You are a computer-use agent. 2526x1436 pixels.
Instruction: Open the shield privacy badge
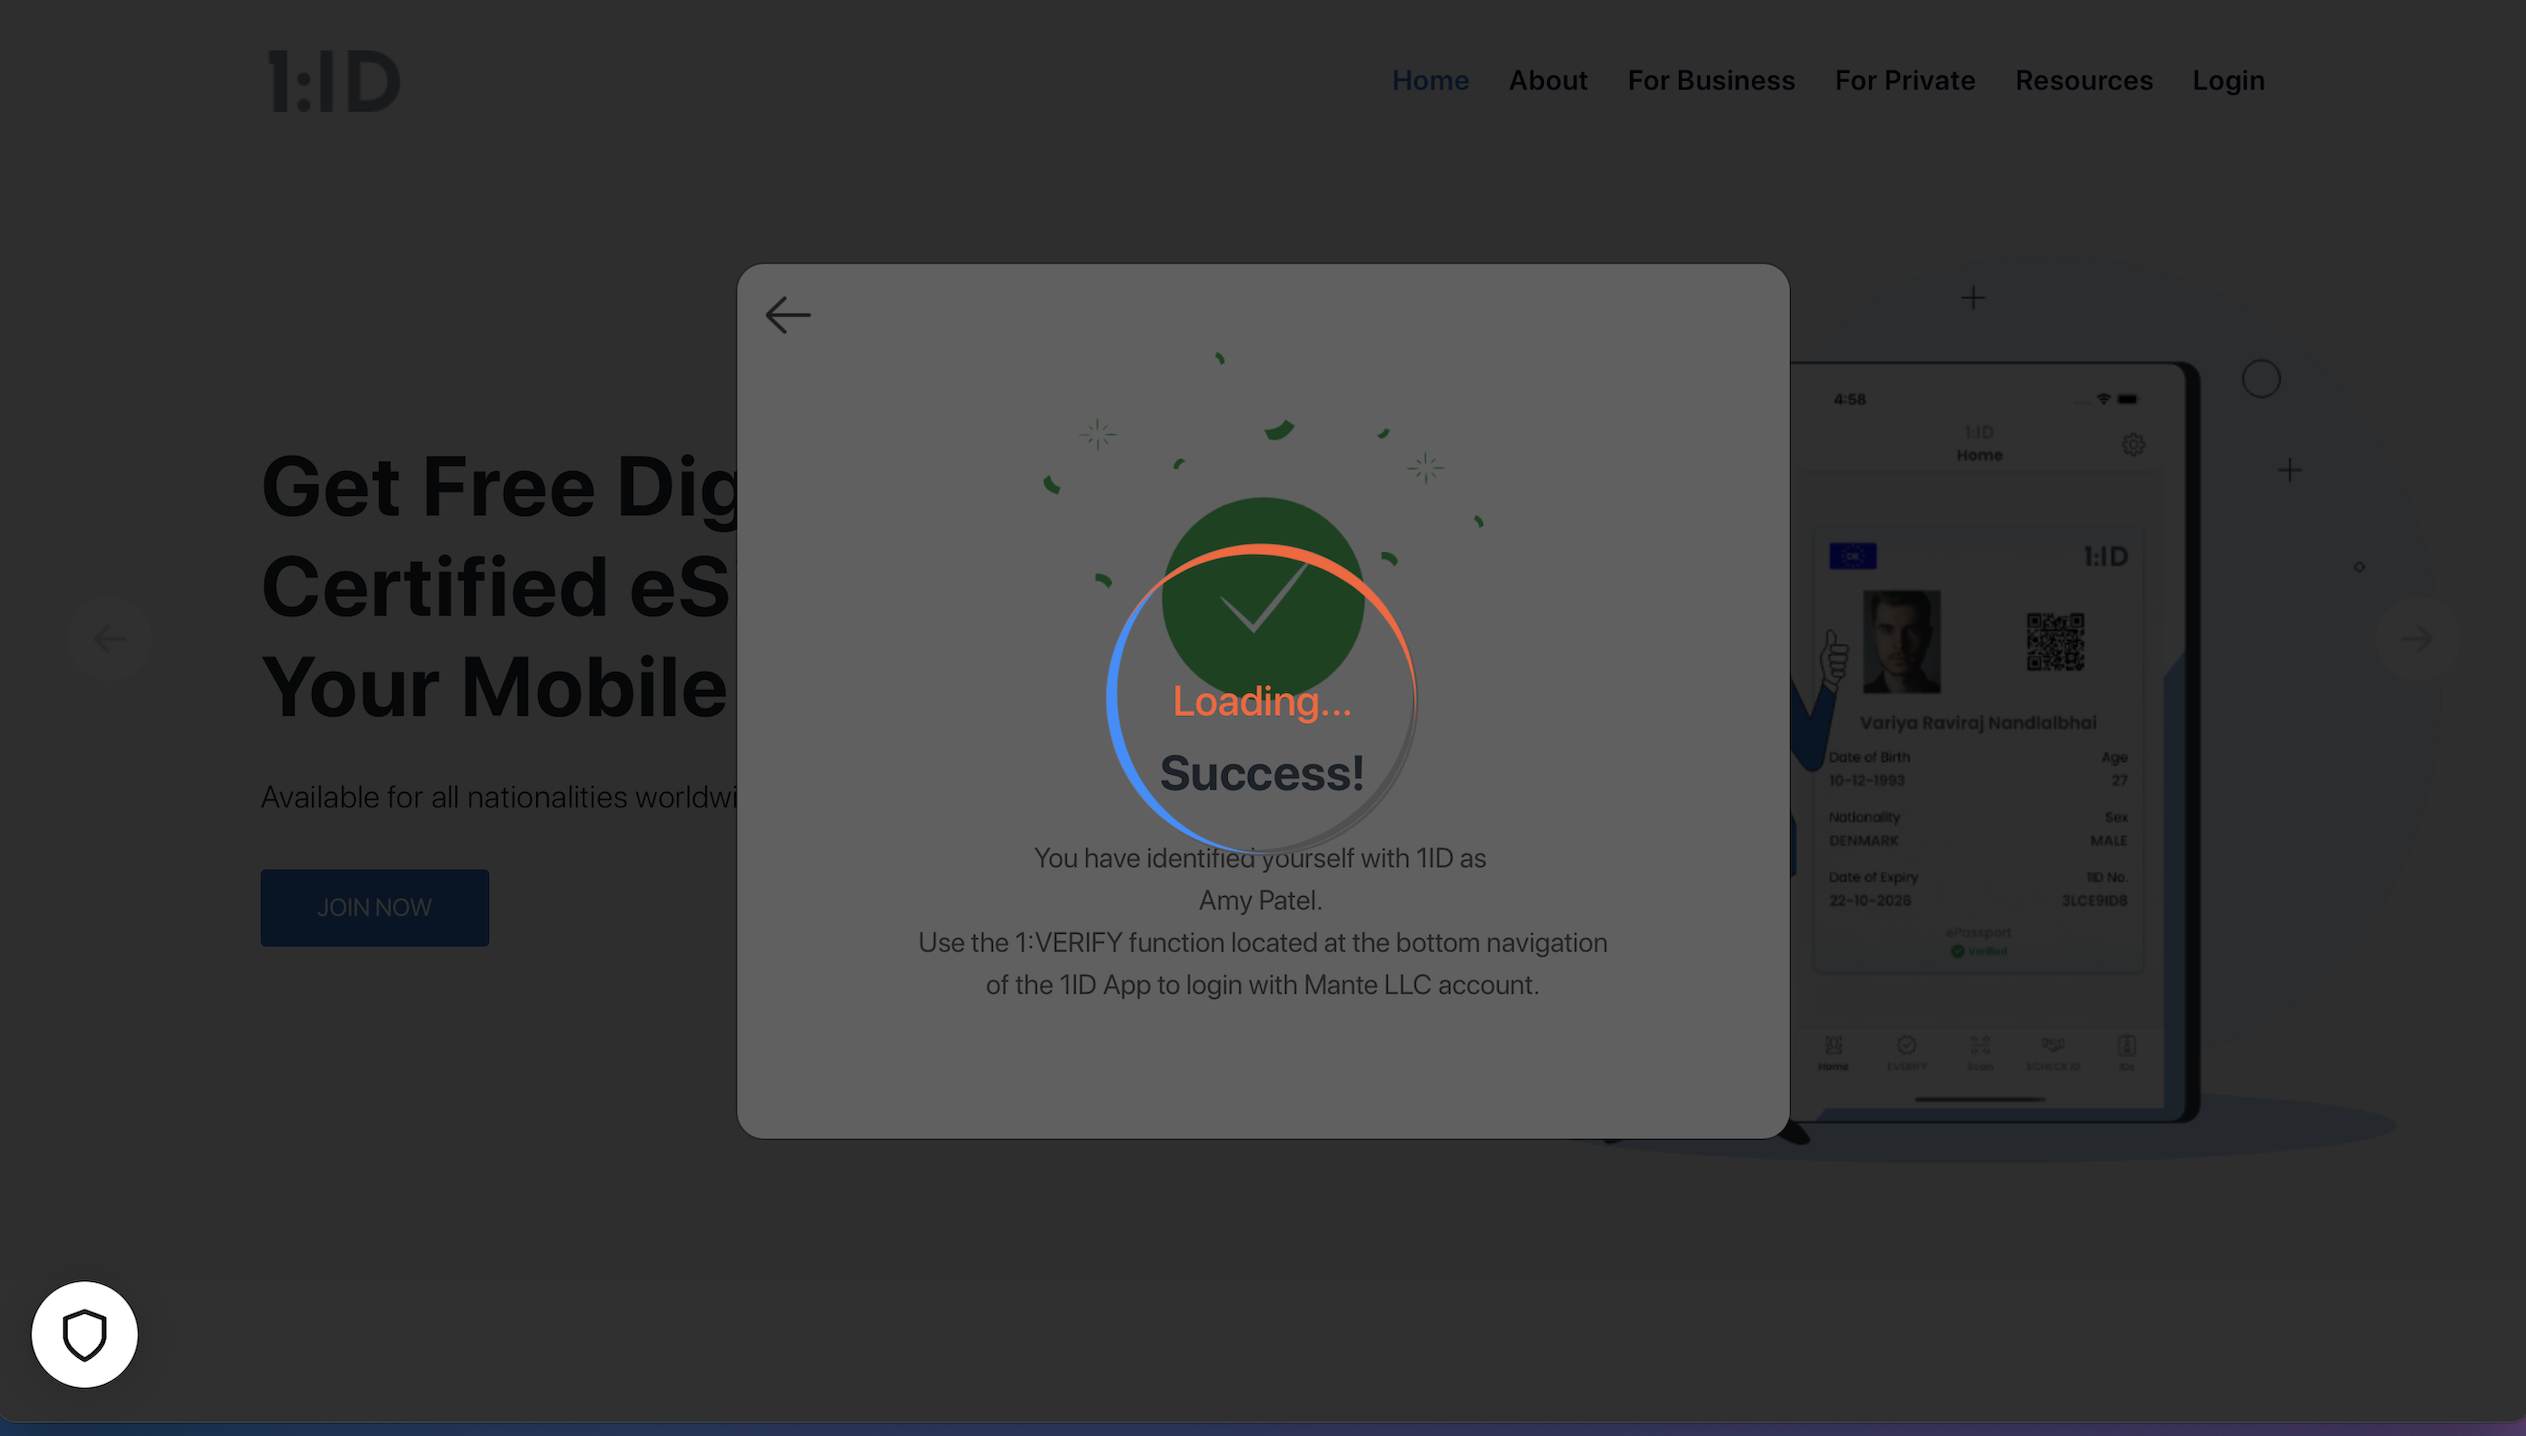pos(84,1334)
